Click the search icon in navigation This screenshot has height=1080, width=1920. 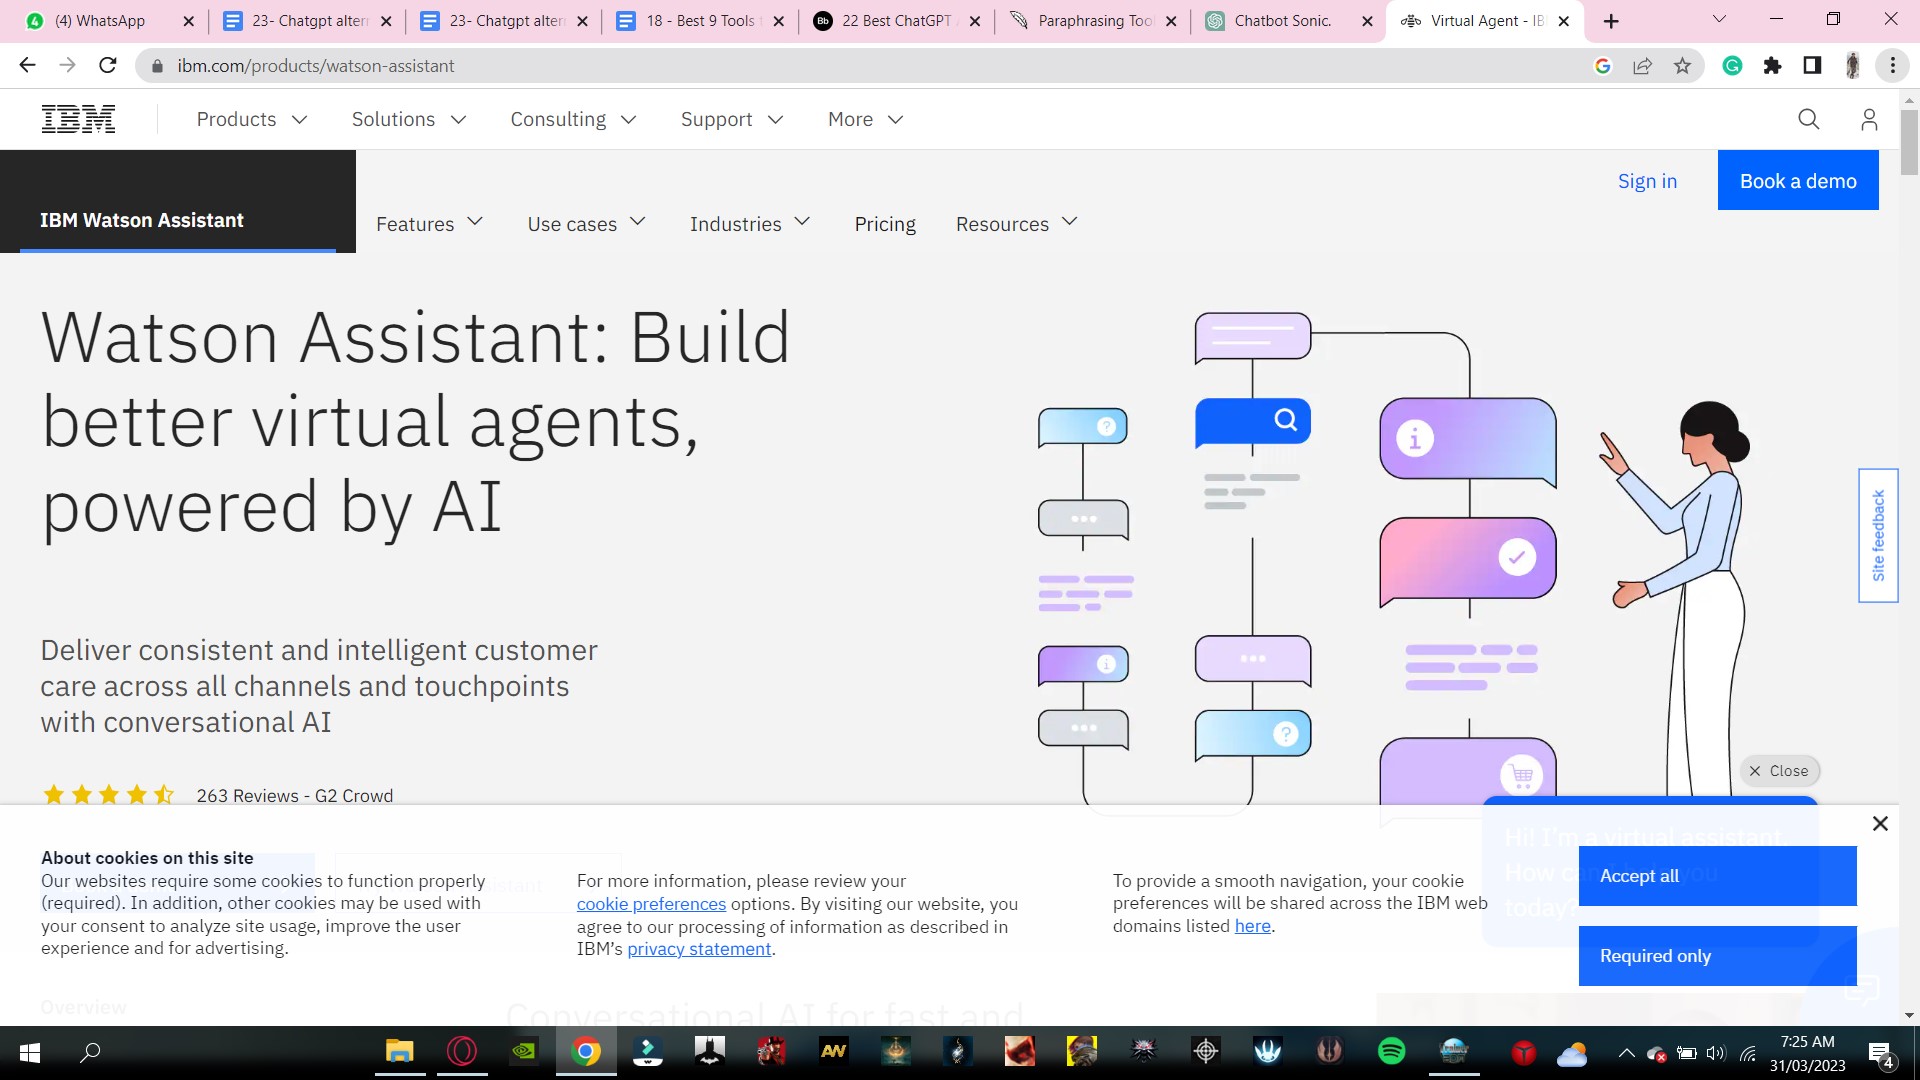tap(1808, 119)
